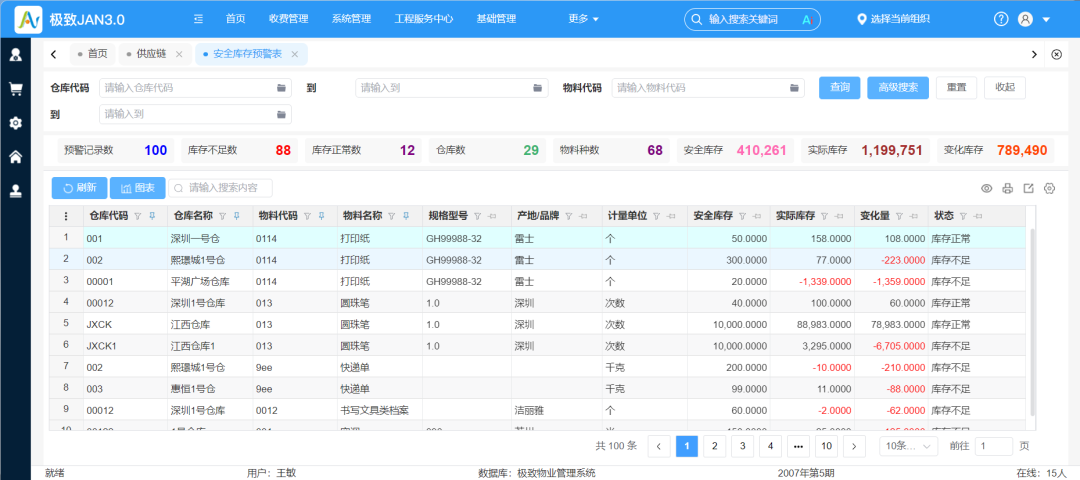Click the table vertical scrollbar

pyautogui.click(x=1032, y=322)
